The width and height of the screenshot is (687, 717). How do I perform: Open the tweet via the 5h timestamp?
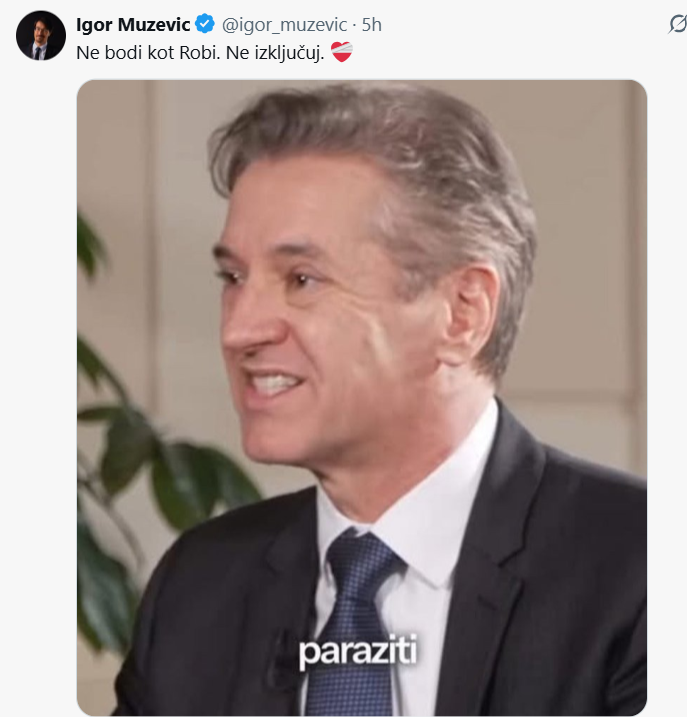point(371,25)
